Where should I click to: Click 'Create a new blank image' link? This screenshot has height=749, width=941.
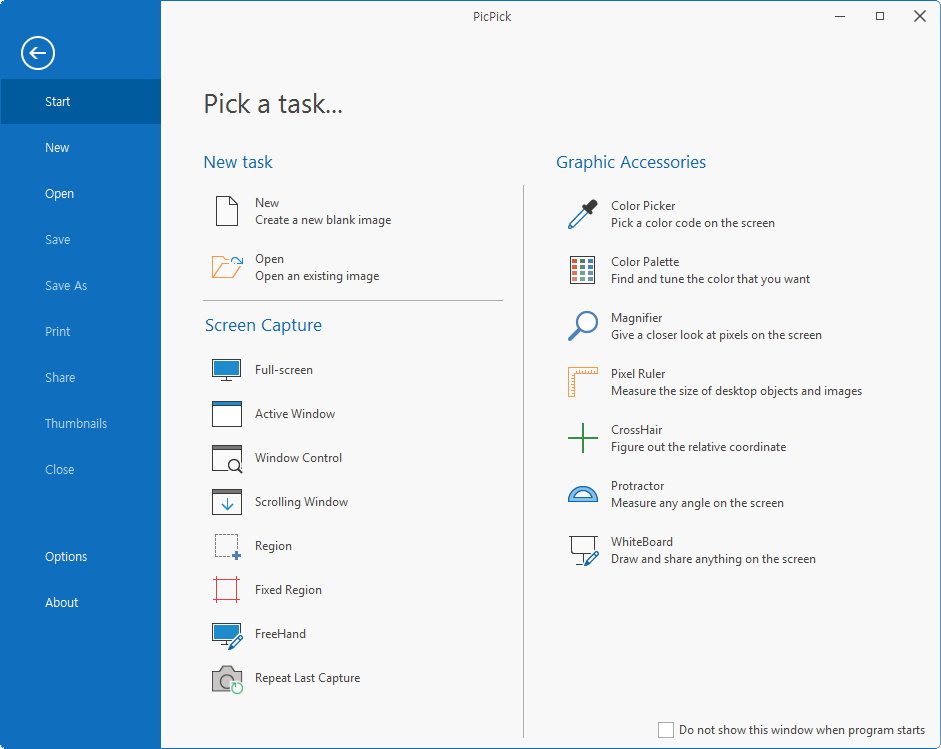[x=322, y=220]
